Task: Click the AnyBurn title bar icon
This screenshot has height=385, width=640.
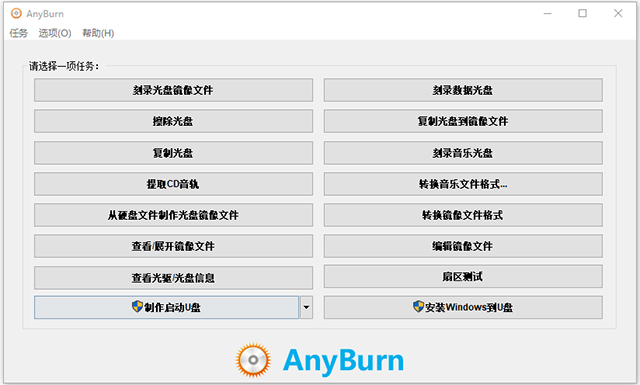Action: pyautogui.click(x=16, y=13)
